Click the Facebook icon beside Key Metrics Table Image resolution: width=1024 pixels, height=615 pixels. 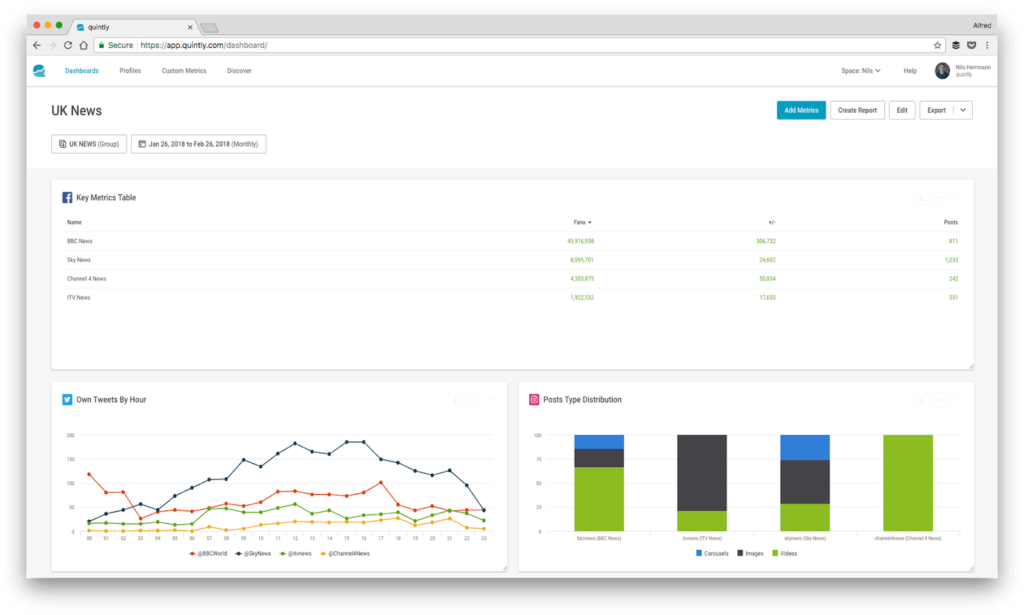click(67, 197)
